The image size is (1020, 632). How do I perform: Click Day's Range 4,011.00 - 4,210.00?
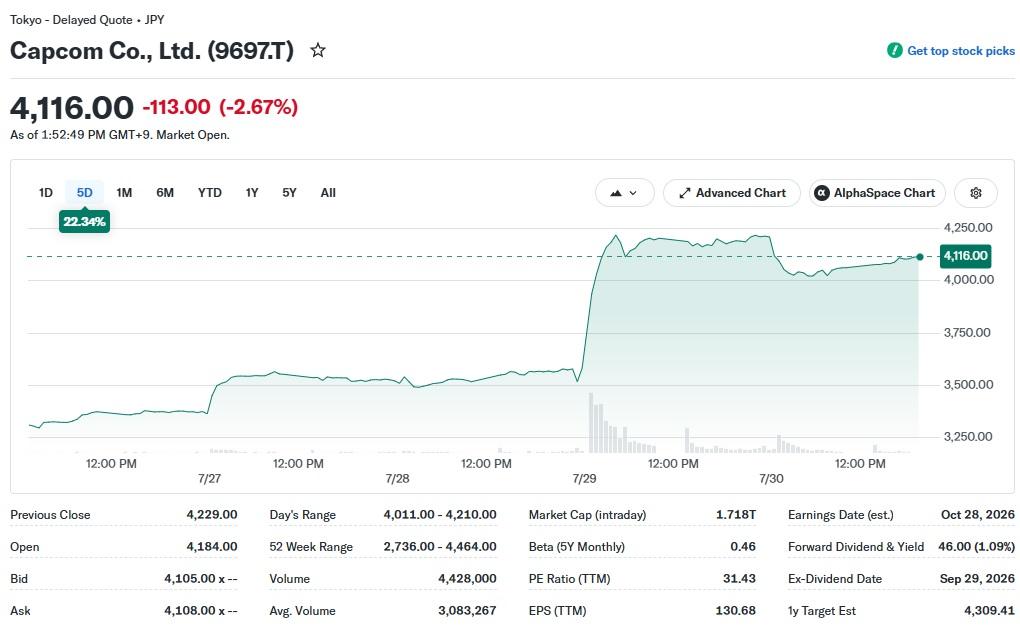click(x=440, y=514)
